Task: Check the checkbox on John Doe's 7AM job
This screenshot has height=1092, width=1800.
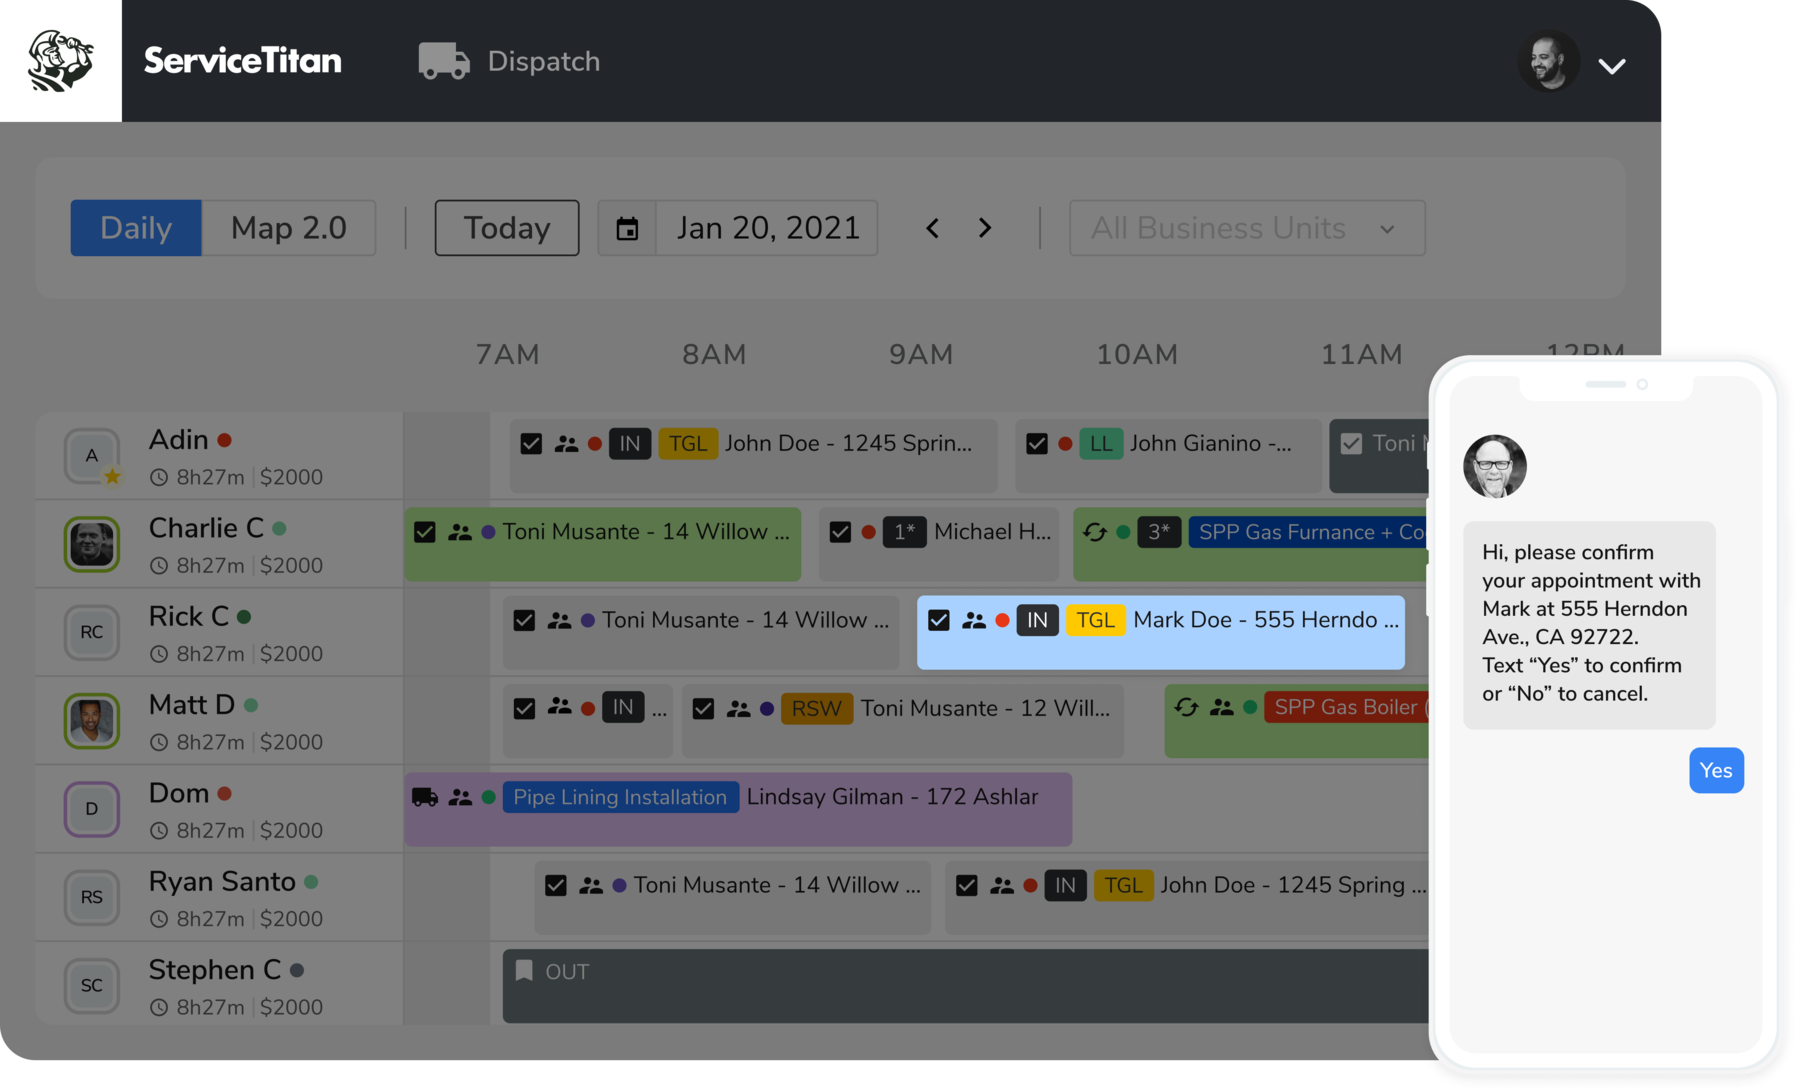Action: click(529, 443)
